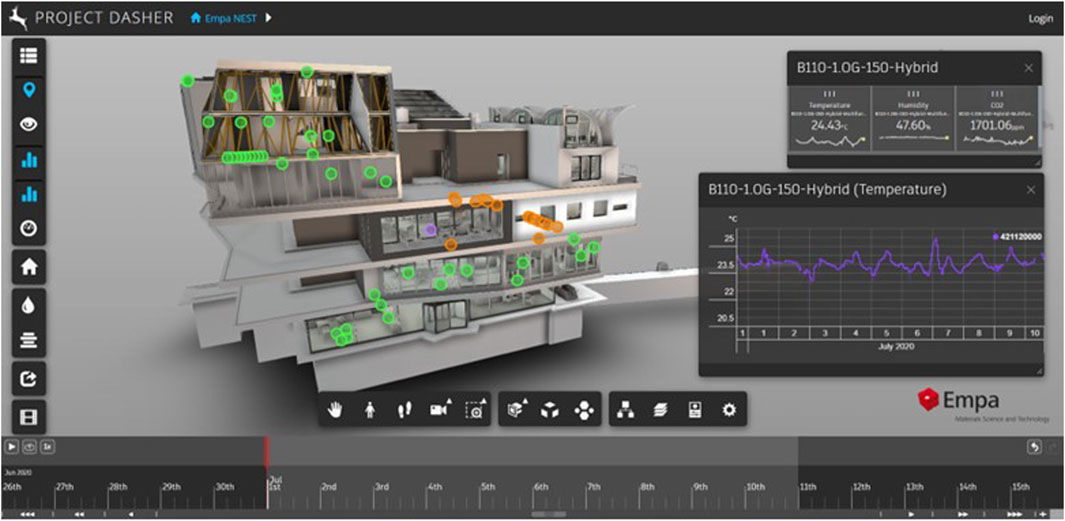Expand Empa NEST breadcrumb arrow

click(268, 18)
